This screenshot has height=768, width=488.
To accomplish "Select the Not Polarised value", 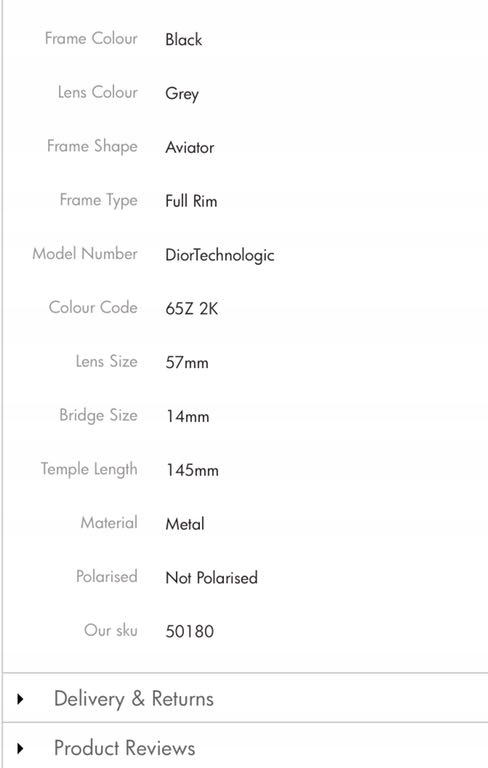I will point(212,578).
